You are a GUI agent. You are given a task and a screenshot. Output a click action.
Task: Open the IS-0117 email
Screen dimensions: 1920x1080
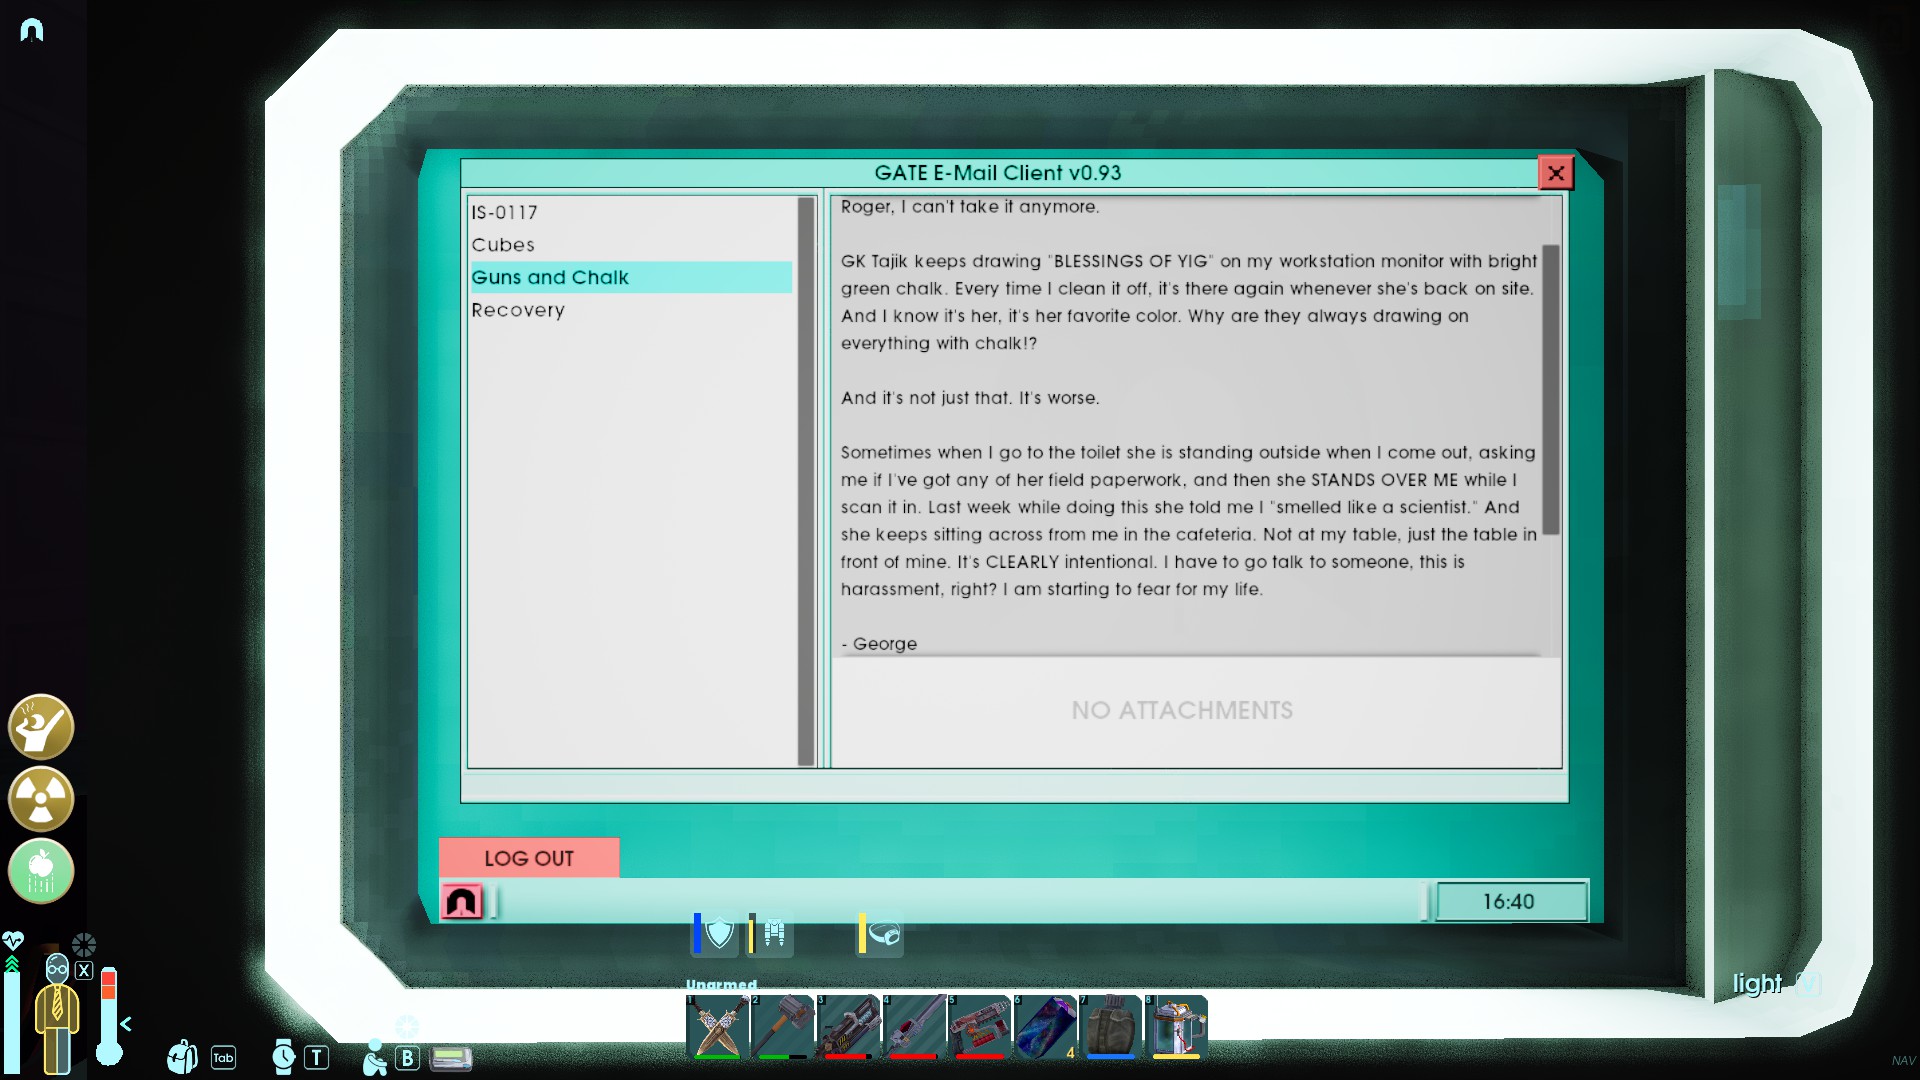(631, 212)
